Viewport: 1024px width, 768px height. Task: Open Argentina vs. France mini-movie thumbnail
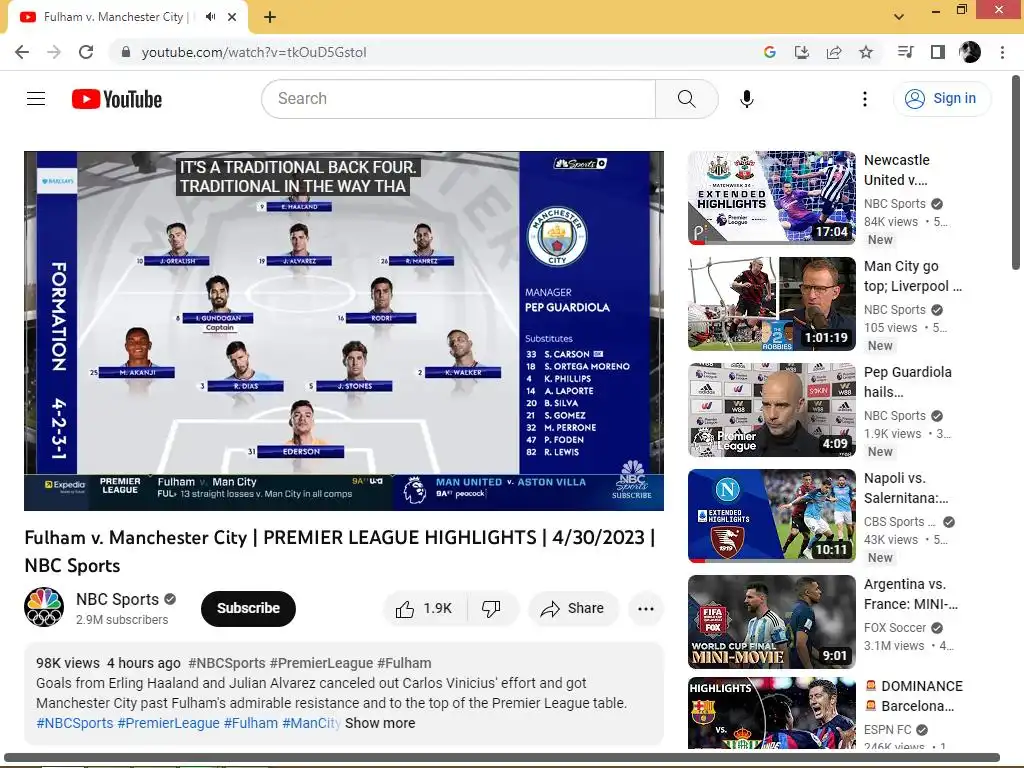tap(771, 622)
